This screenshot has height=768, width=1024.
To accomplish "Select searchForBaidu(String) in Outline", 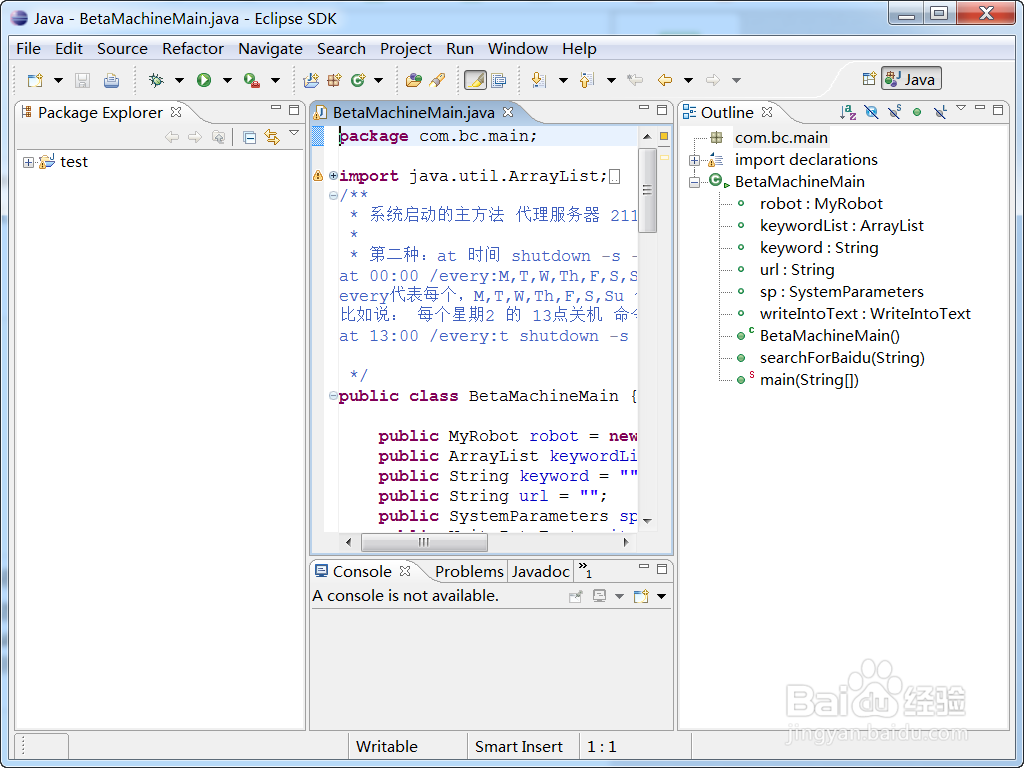I will tap(842, 358).
